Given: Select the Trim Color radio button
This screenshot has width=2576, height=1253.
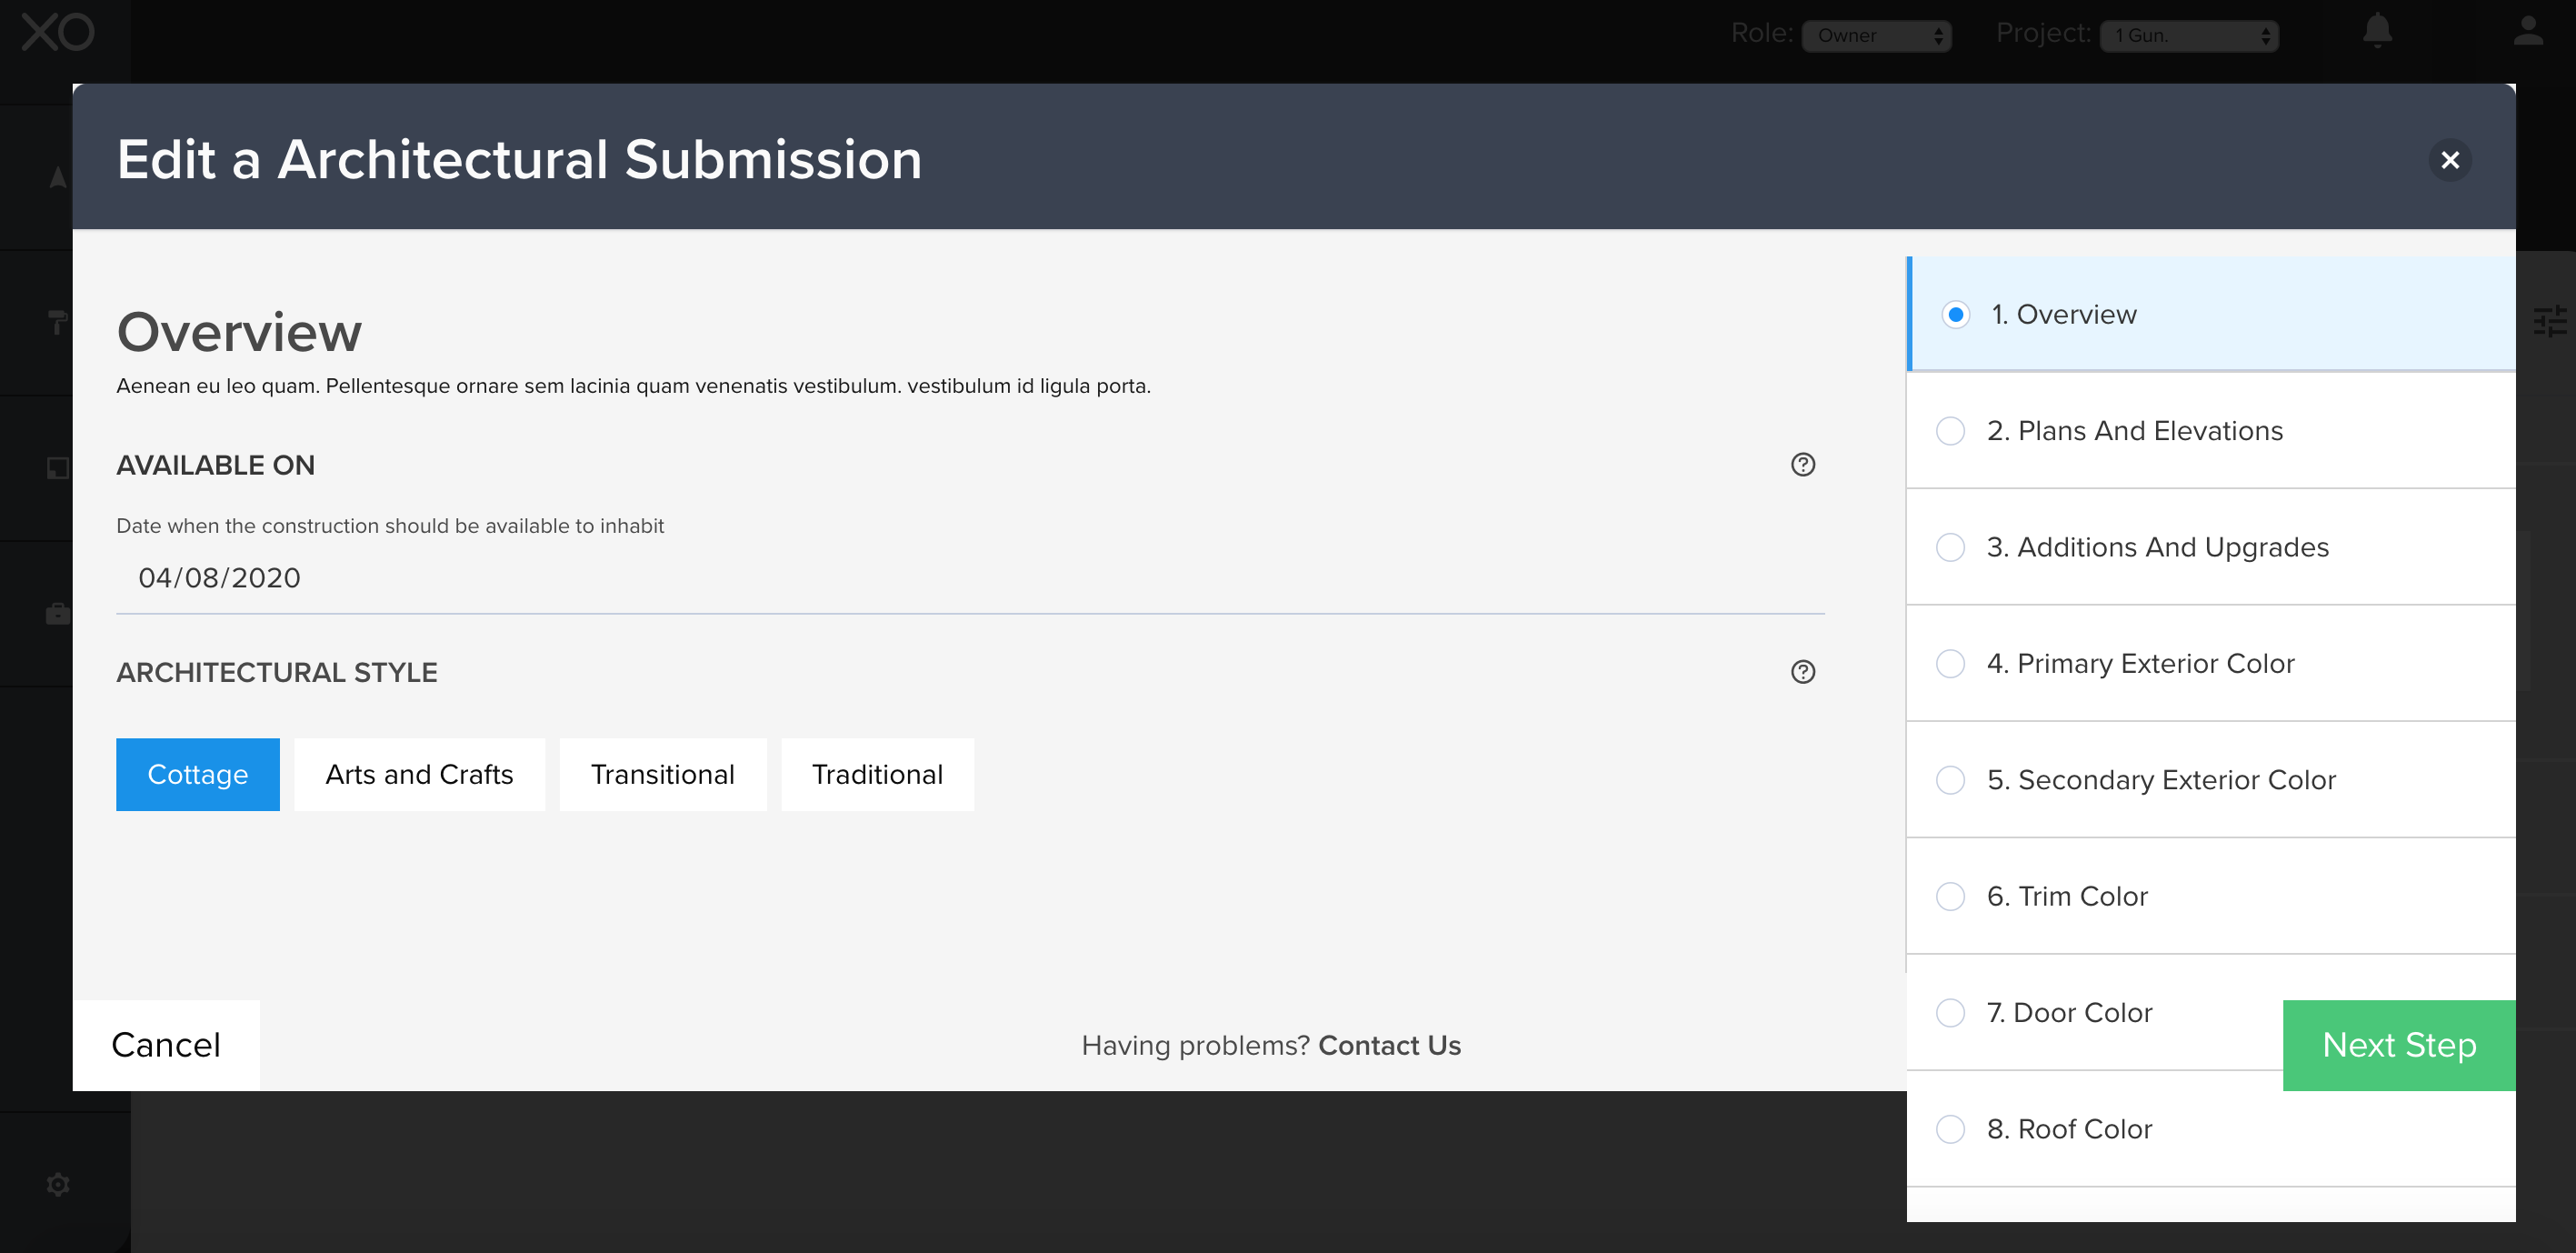Looking at the screenshot, I should tap(1950, 896).
